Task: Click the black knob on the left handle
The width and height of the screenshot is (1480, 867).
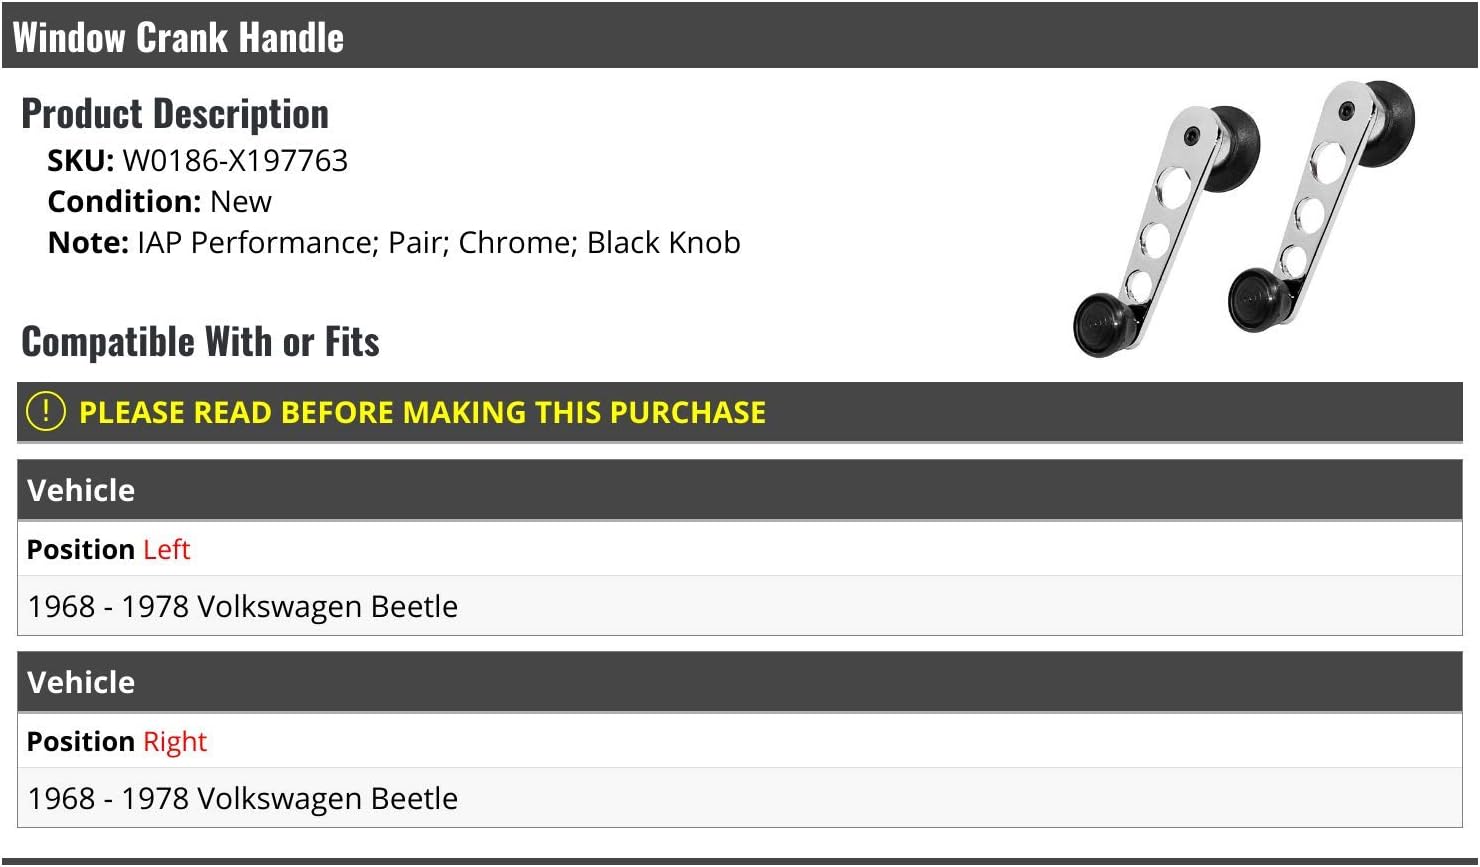Action: coord(1103,324)
